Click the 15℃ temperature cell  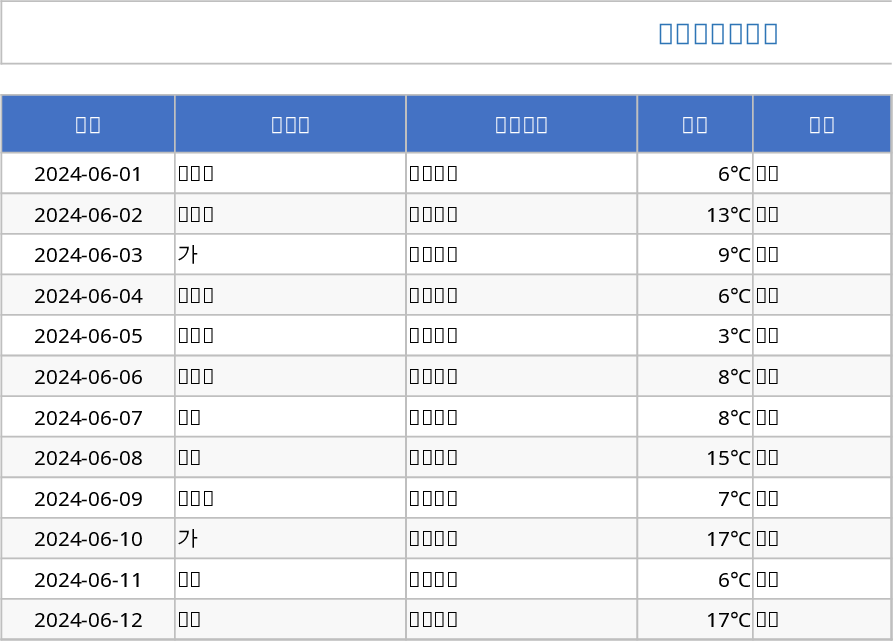coord(695,458)
